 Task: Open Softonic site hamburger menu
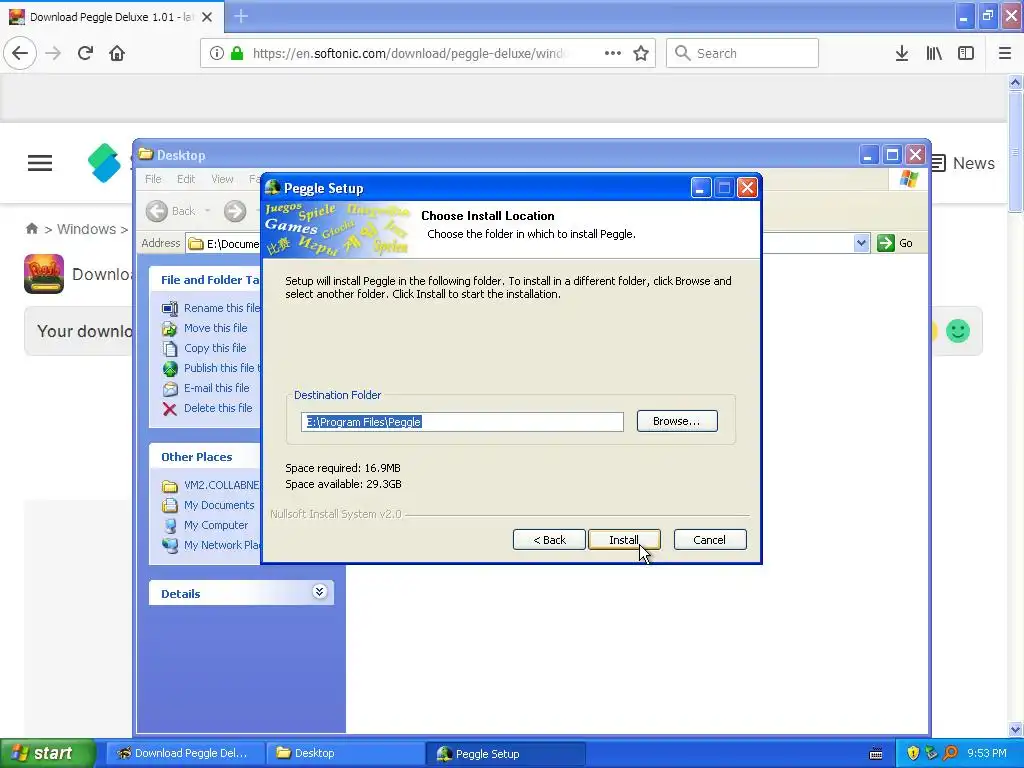point(40,163)
